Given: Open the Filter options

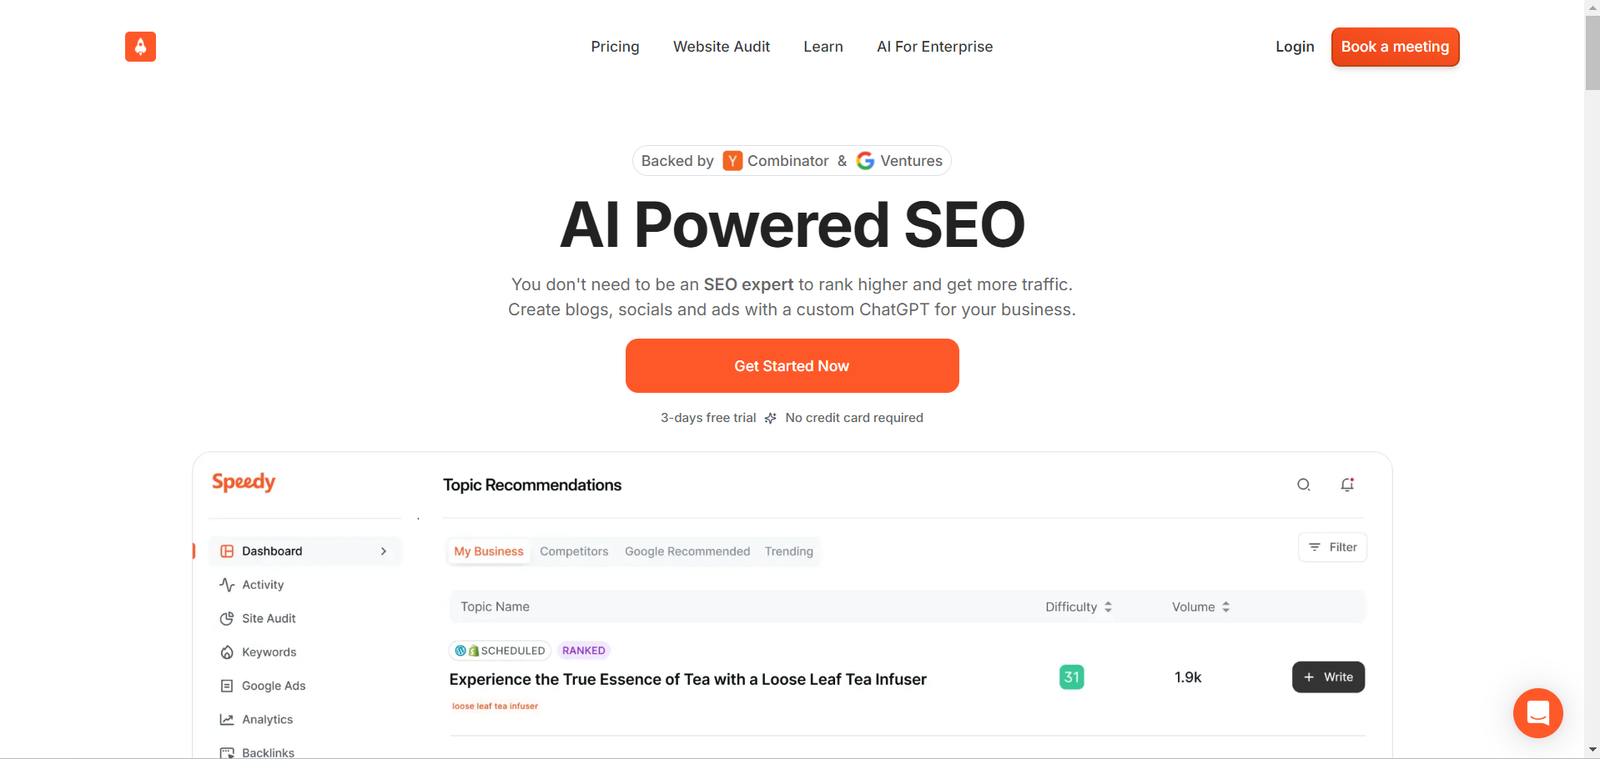Looking at the screenshot, I should [1332, 547].
